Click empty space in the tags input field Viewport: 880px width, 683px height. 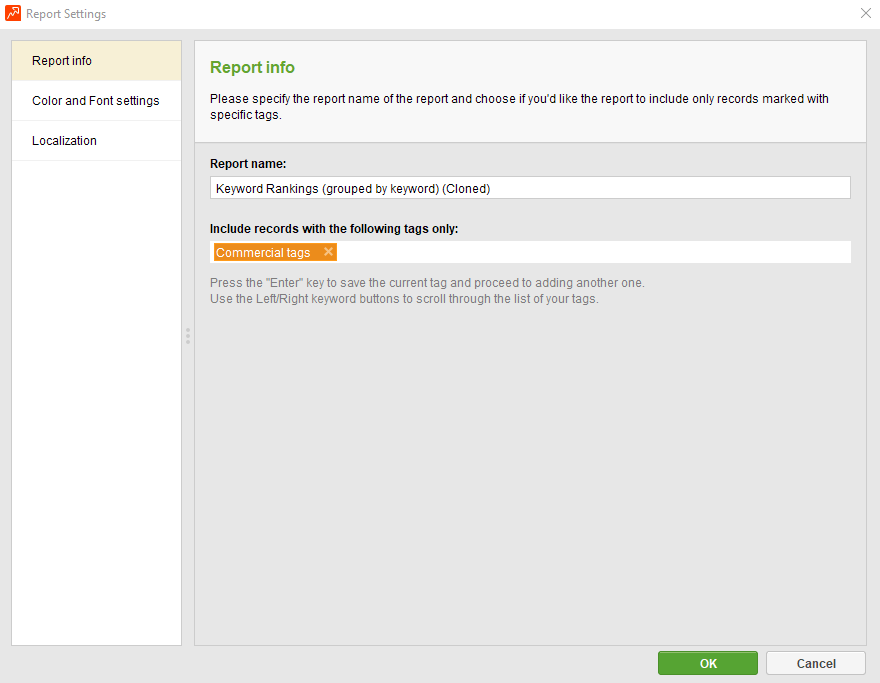(590, 252)
